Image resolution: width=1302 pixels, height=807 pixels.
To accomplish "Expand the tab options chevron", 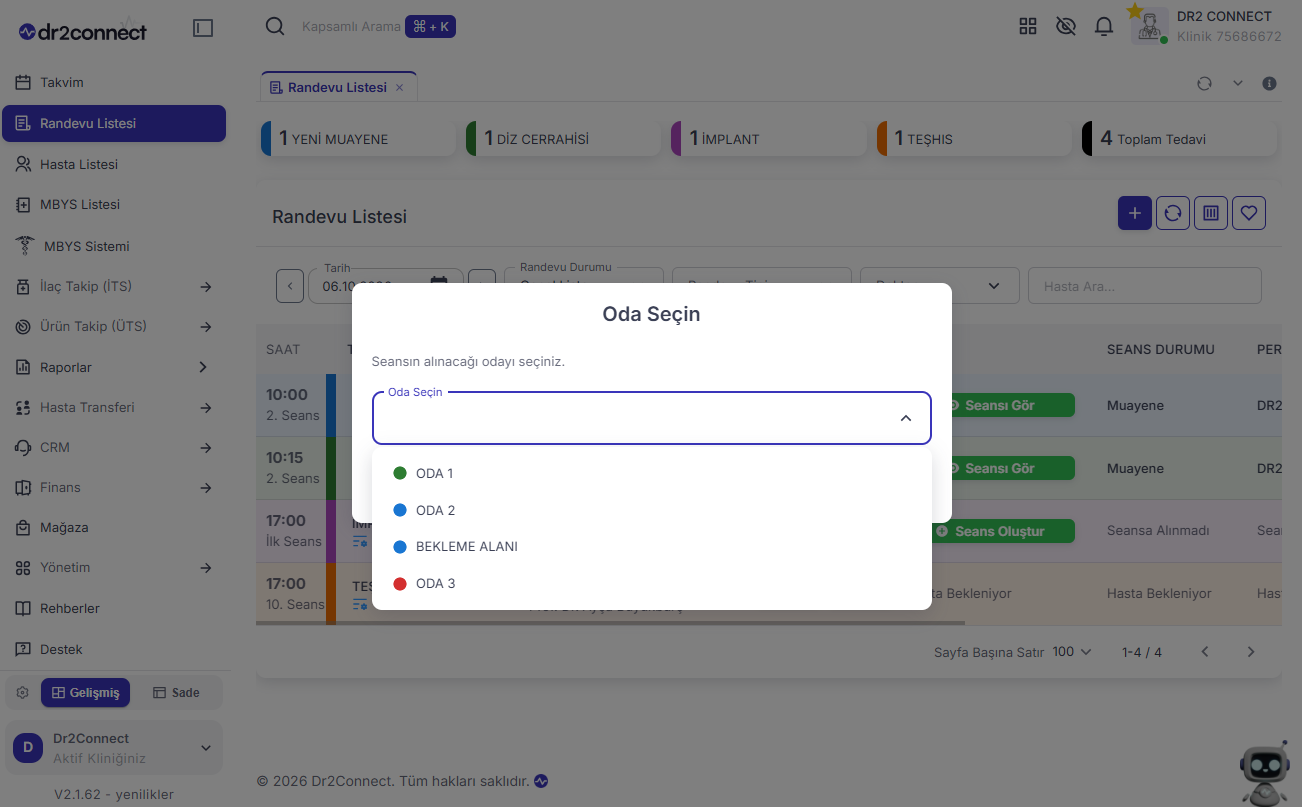I will (x=1238, y=84).
